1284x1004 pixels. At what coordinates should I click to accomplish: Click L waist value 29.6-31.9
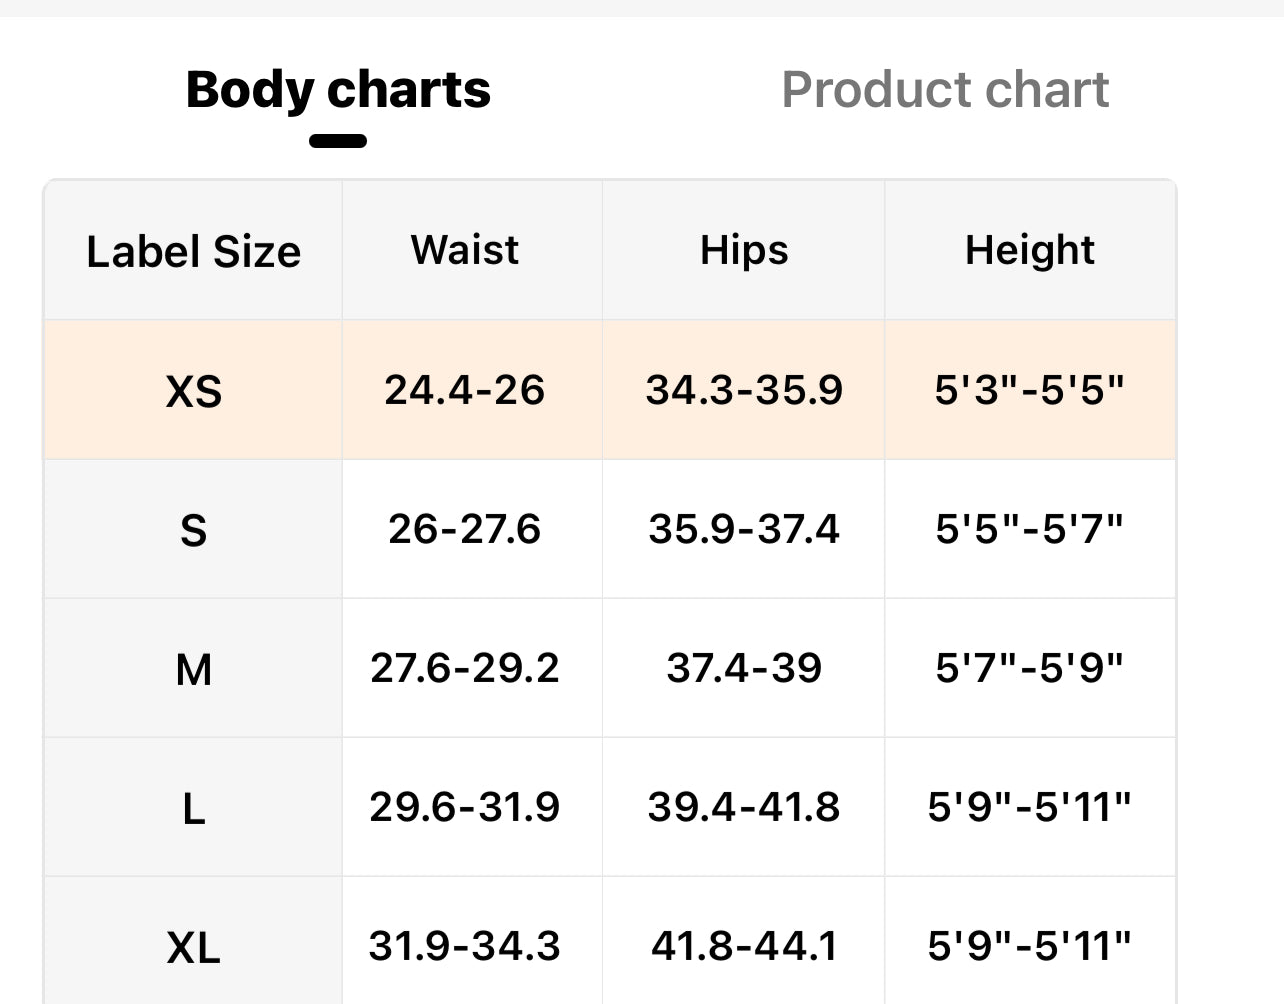(465, 807)
